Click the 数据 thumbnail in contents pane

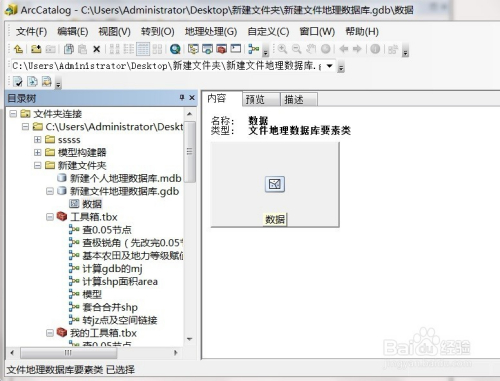(x=275, y=184)
